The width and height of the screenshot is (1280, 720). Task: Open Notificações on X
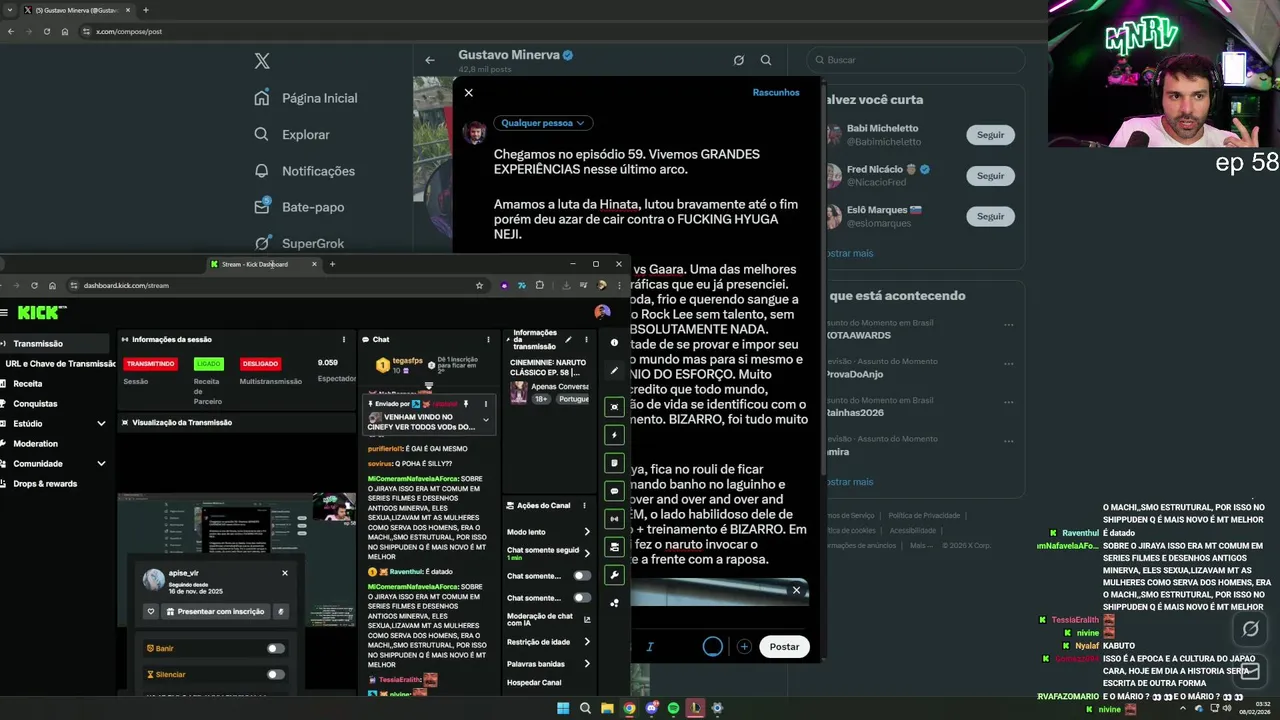click(304, 171)
